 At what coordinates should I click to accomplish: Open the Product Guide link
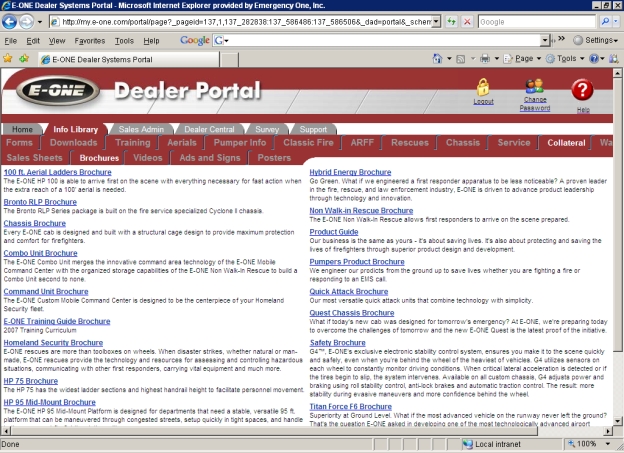point(334,232)
